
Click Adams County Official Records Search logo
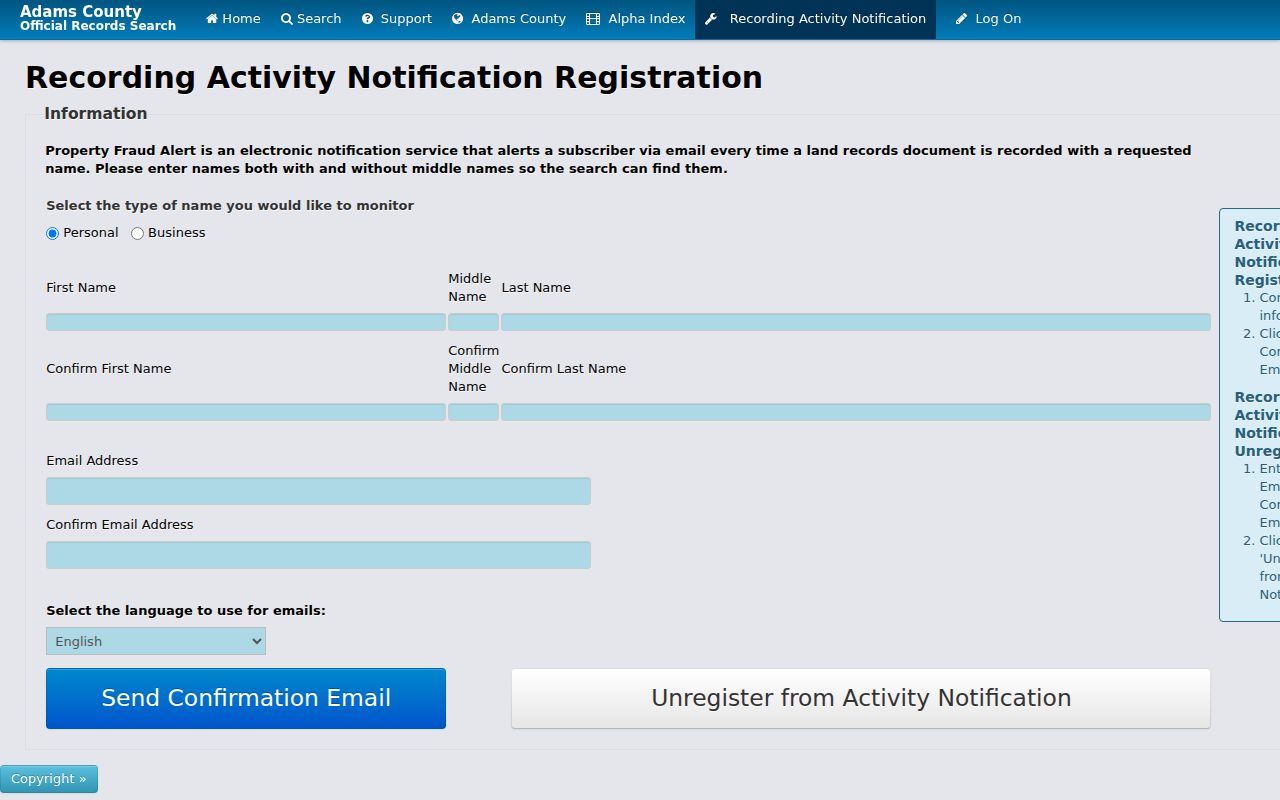coord(98,18)
